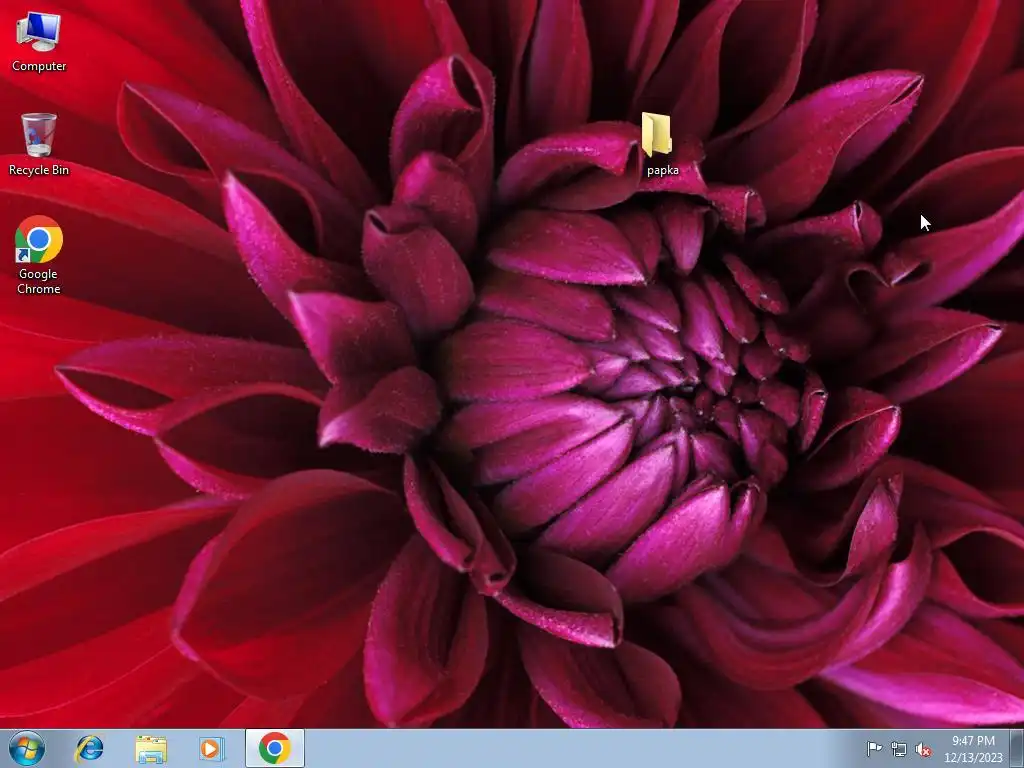Open the clock showing 9:47 PM
The width and height of the screenshot is (1024, 768).
(973, 748)
